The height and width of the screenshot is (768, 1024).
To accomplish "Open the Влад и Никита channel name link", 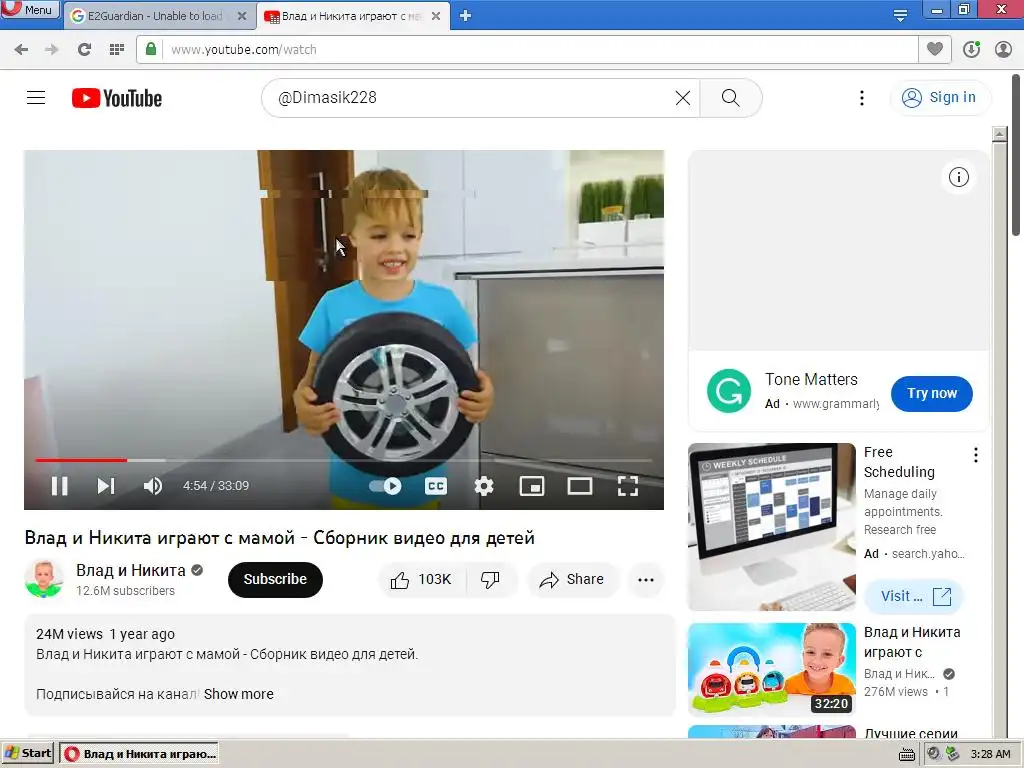I will click(x=131, y=570).
